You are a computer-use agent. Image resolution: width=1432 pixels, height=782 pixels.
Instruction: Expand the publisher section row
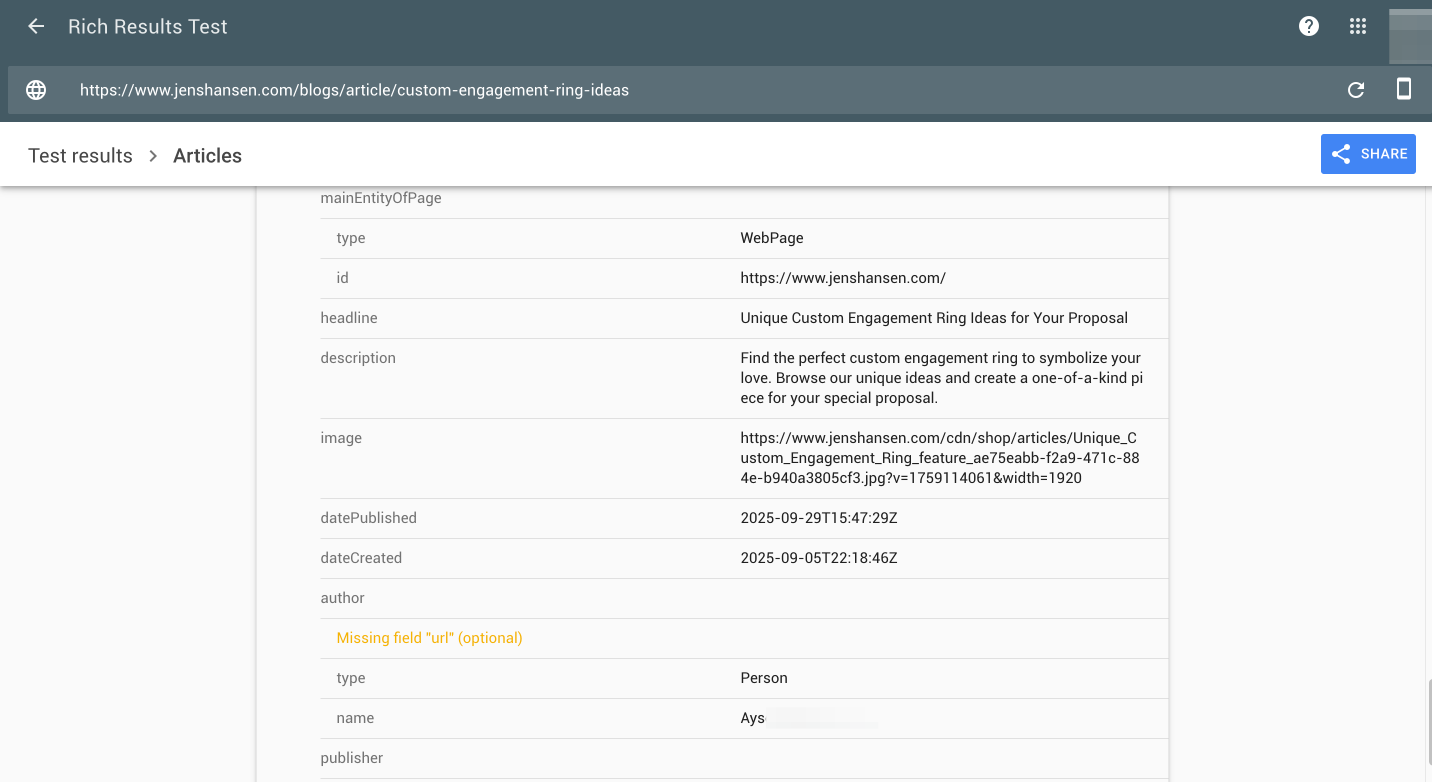(352, 757)
